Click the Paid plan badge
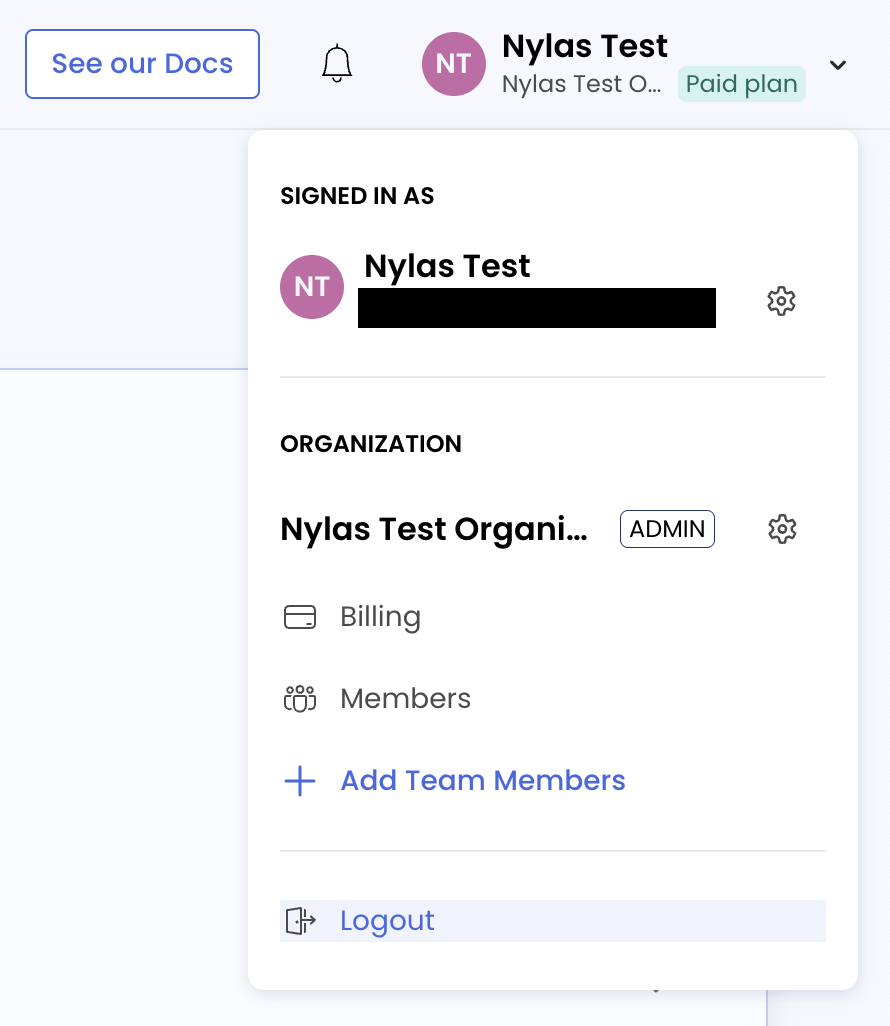Screen dimensions: 890x1026 tap(742, 84)
